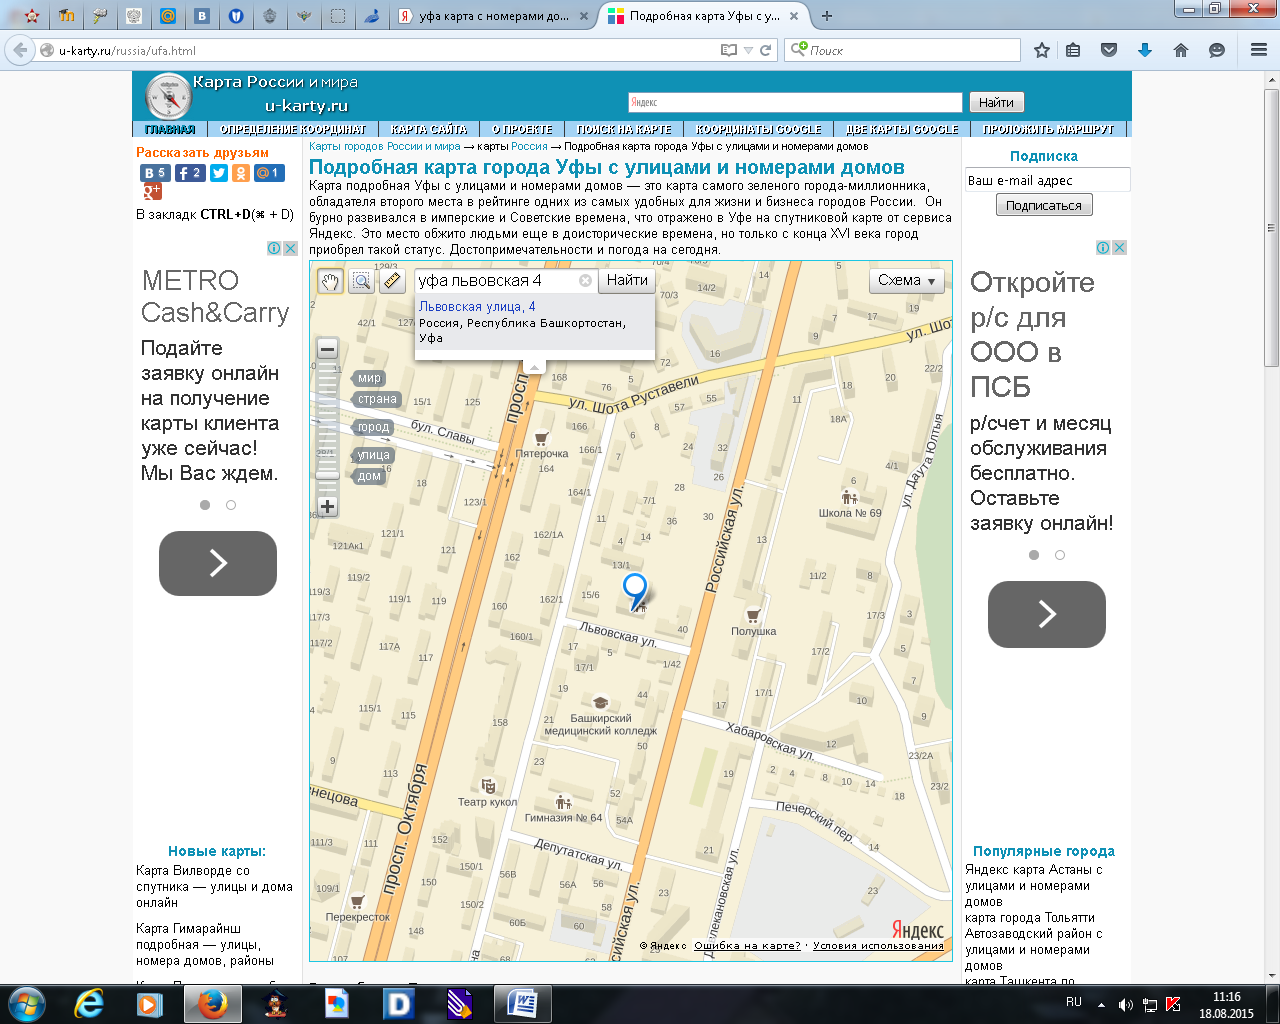This screenshot has height=1024, width=1280.
Task: Click the Пятерочка shop icon on map
Action: [541, 438]
